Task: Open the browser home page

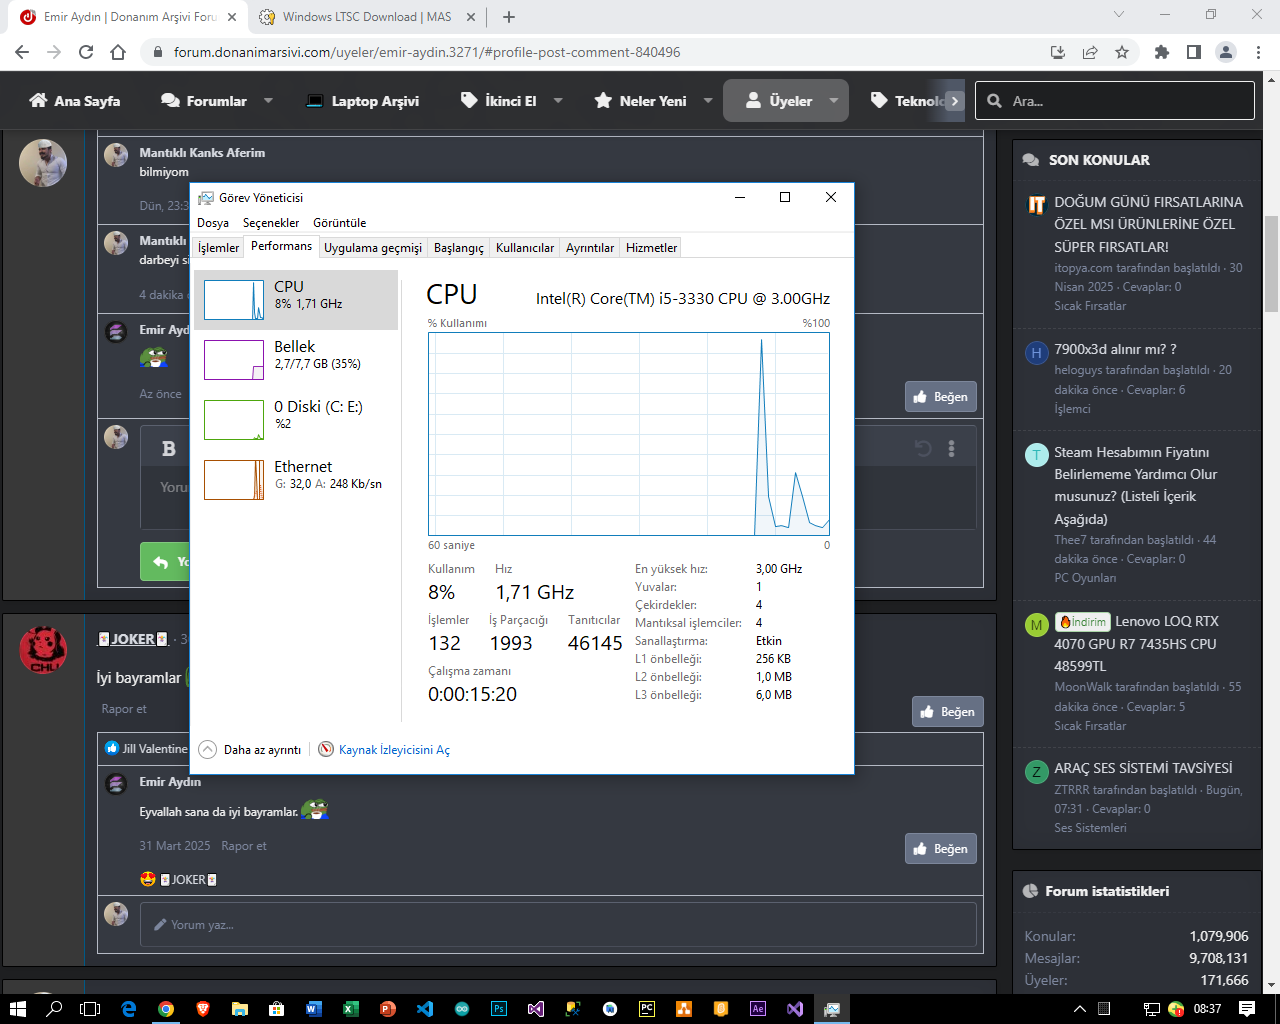Action: click(x=118, y=52)
